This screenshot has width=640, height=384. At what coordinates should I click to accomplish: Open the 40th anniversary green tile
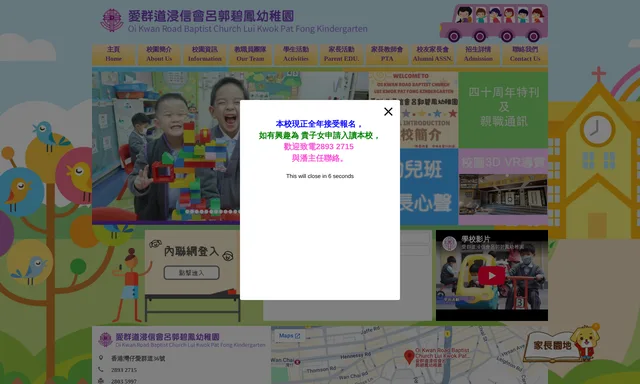tap(503, 109)
